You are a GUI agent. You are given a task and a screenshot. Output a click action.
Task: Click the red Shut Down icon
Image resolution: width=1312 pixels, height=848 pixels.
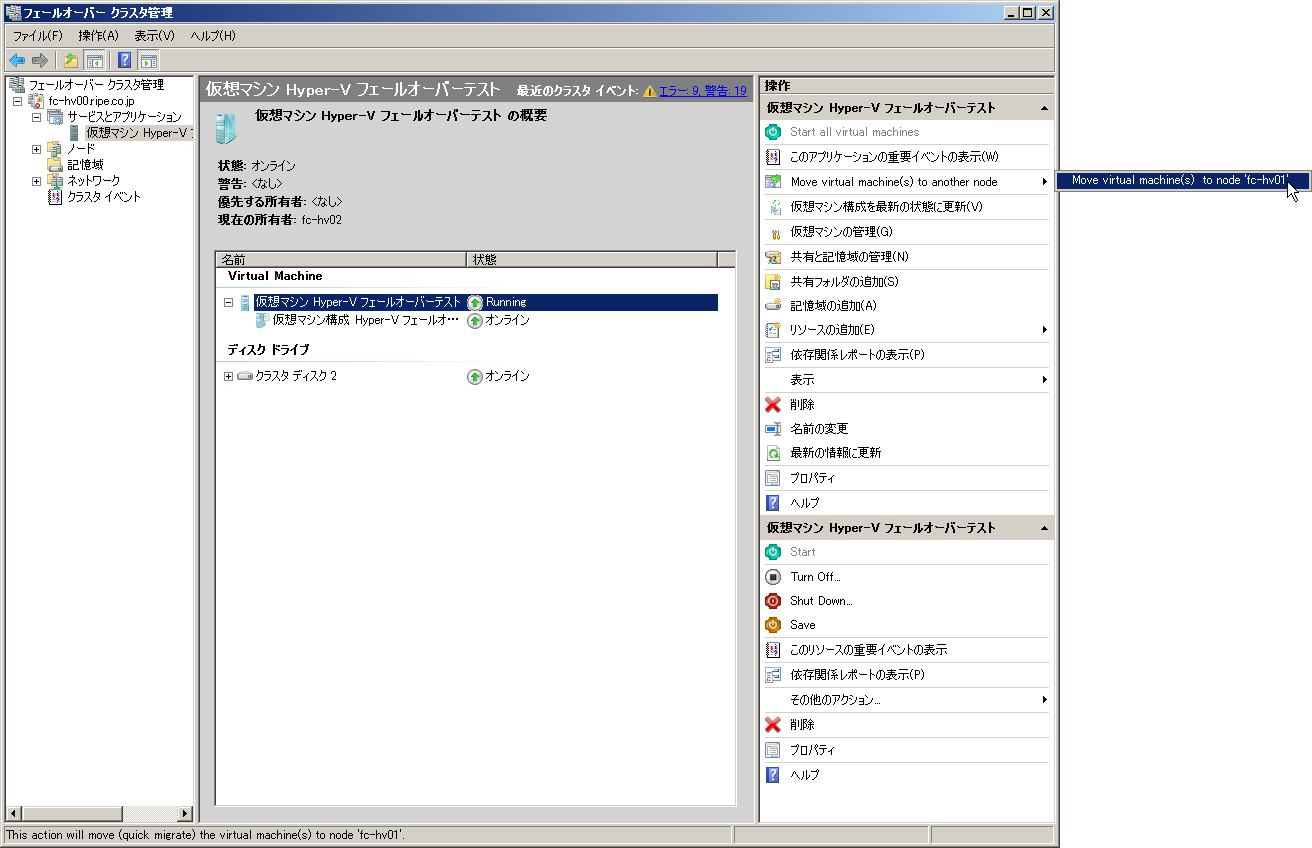pos(773,601)
